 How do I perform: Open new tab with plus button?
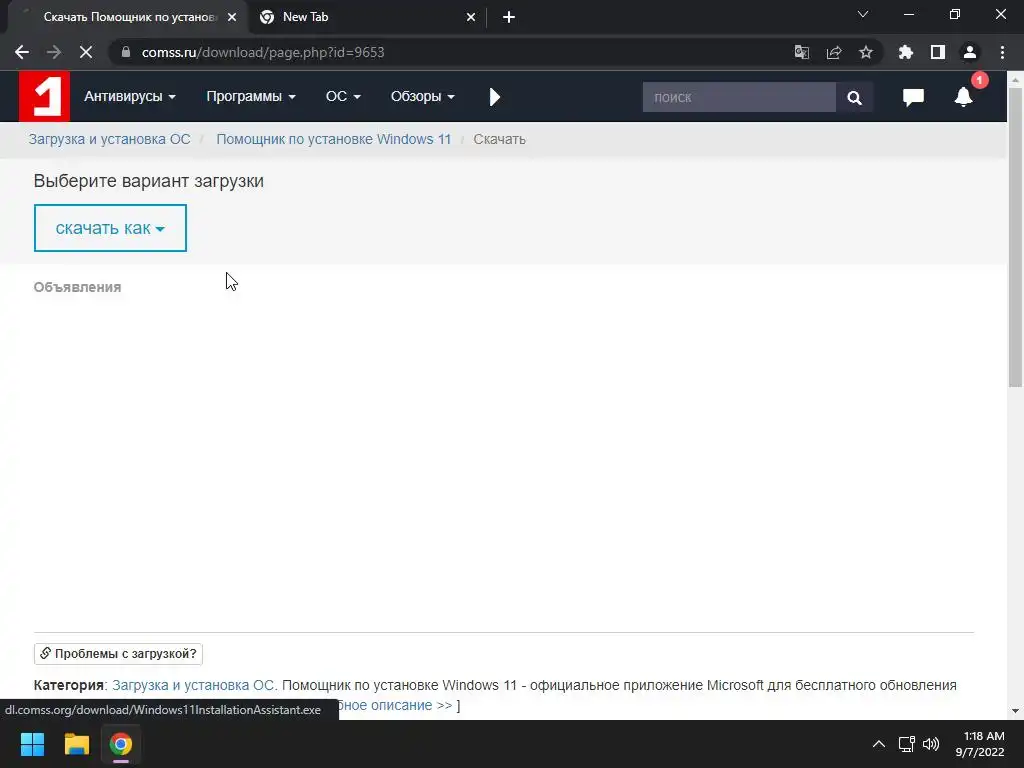pyautogui.click(x=509, y=17)
